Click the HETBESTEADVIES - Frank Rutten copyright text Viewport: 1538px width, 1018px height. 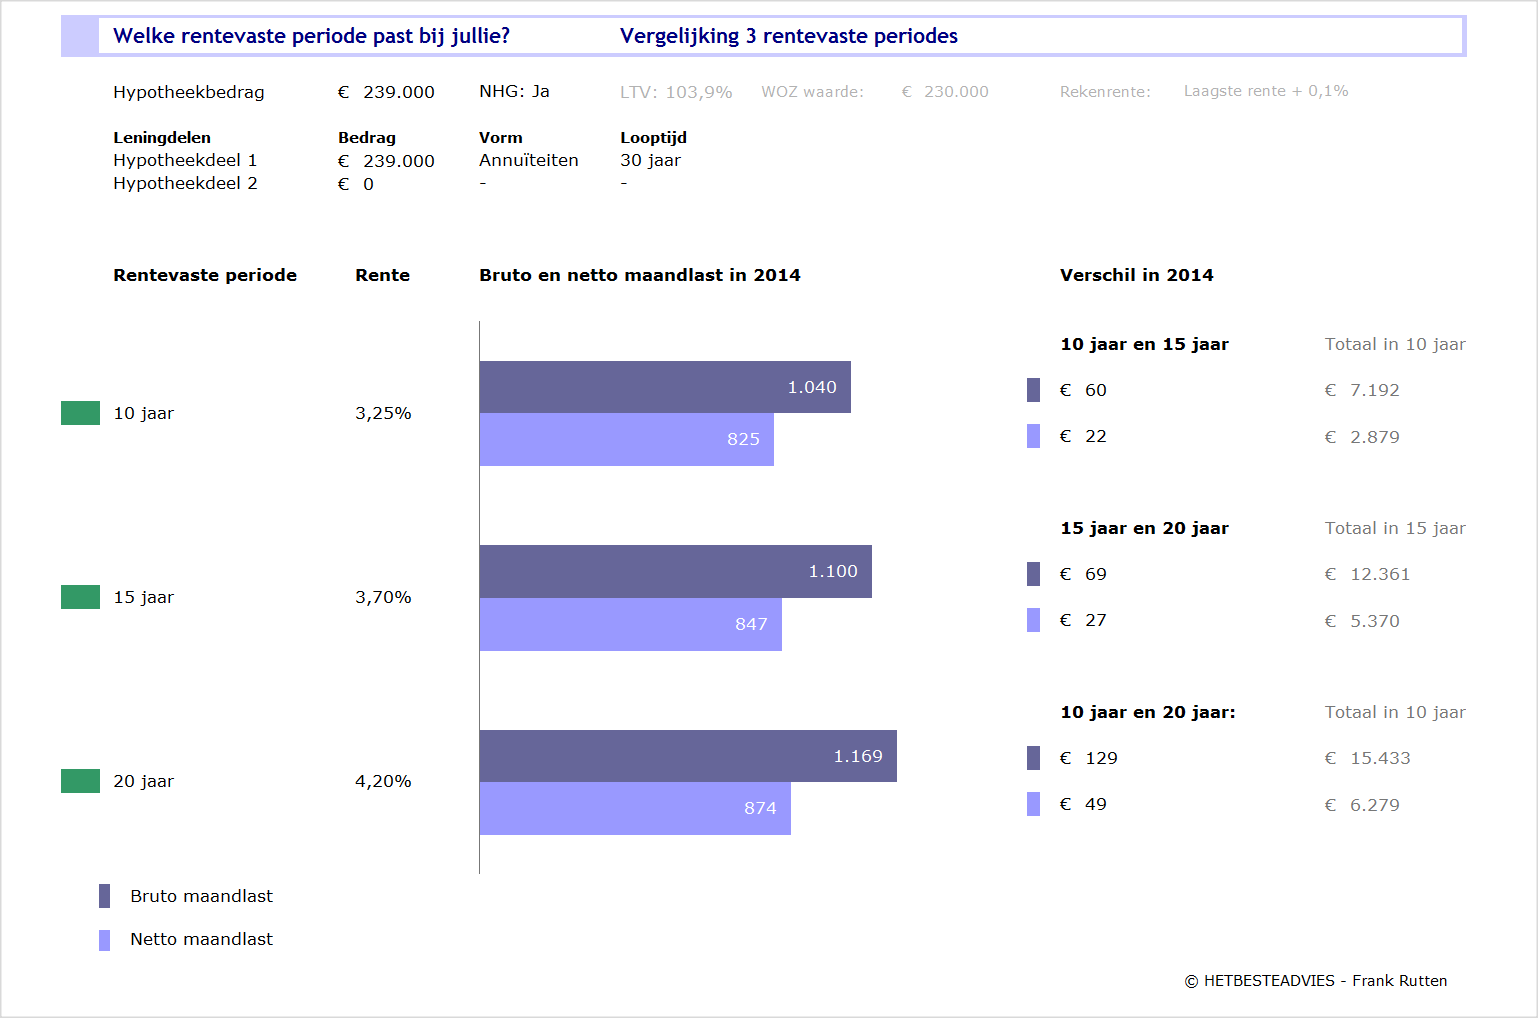(1315, 981)
